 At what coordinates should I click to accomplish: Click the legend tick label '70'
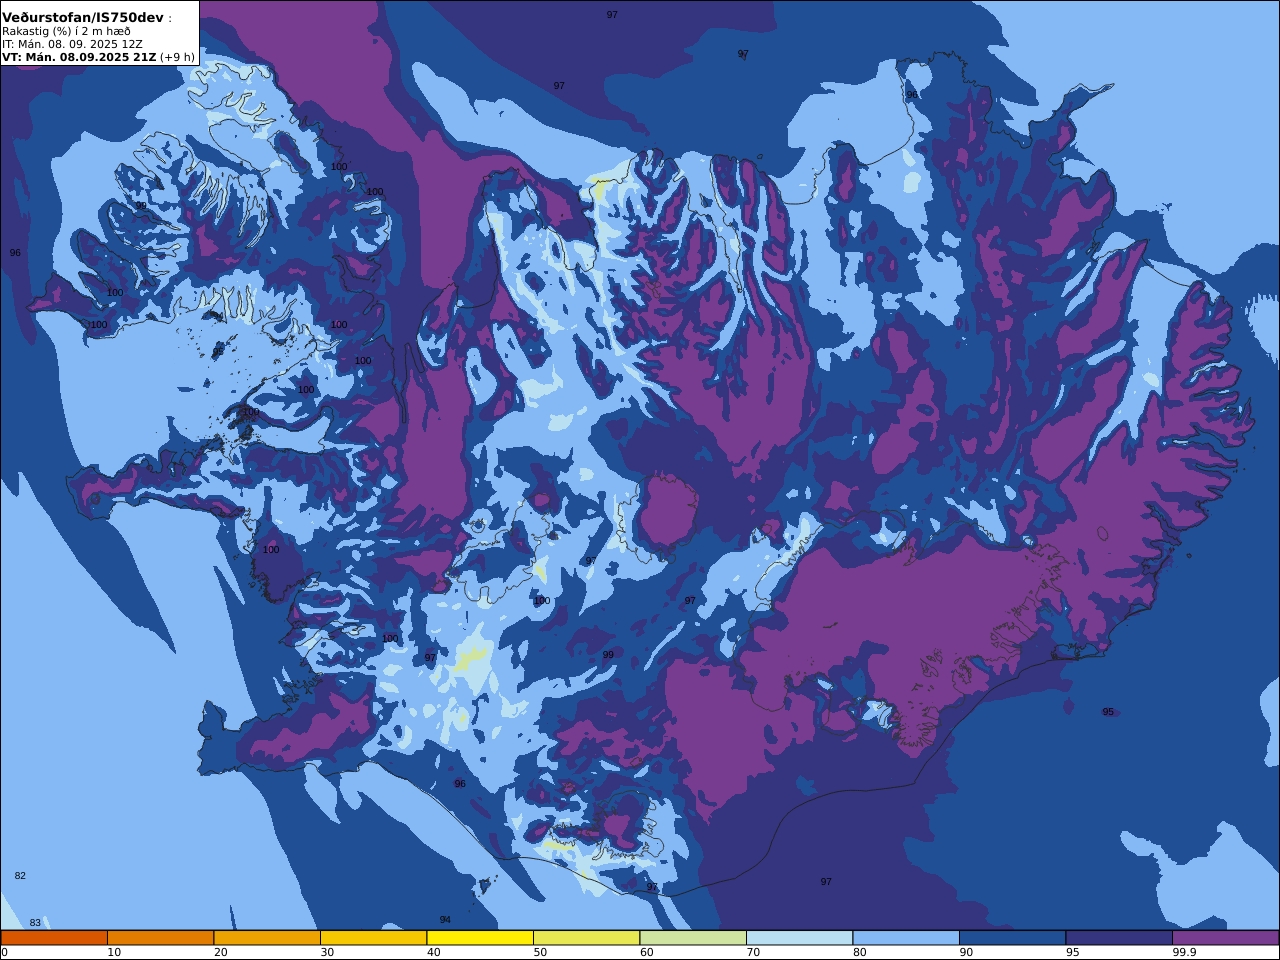click(753, 952)
